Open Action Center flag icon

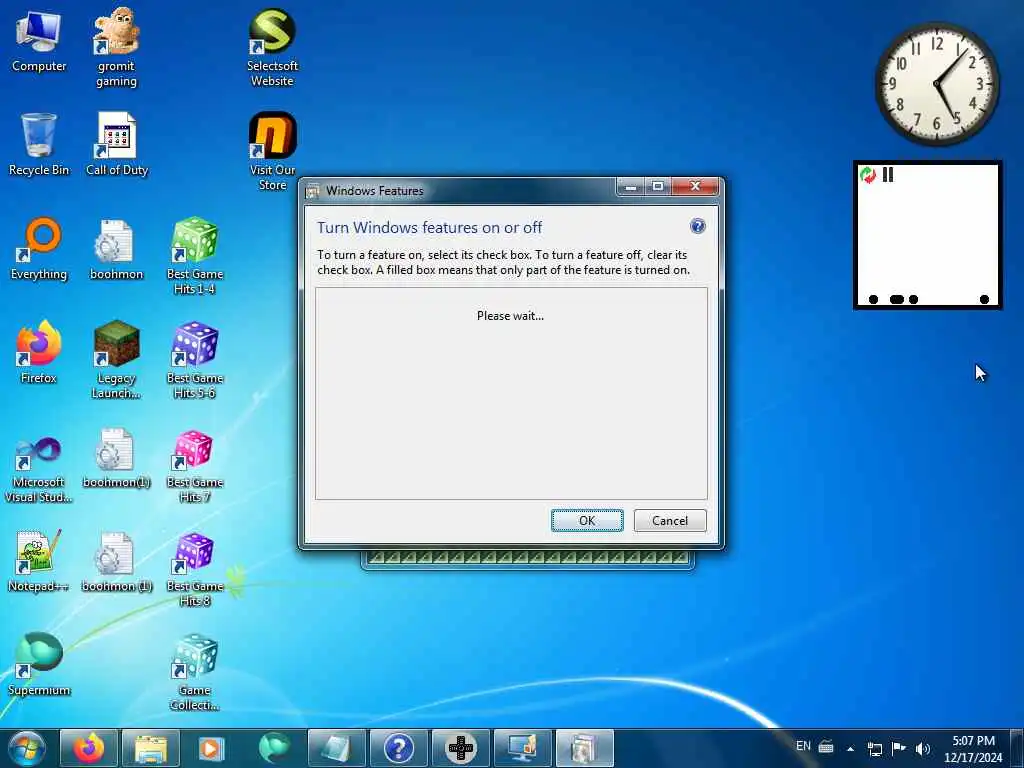(x=899, y=748)
